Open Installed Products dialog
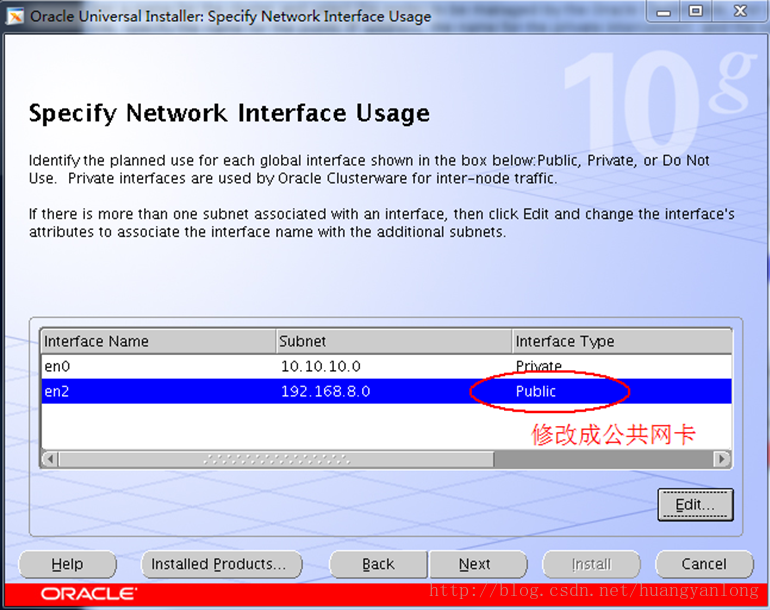The height and width of the screenshot is (610, 770). pyautogui.click(x=221, y=564)
